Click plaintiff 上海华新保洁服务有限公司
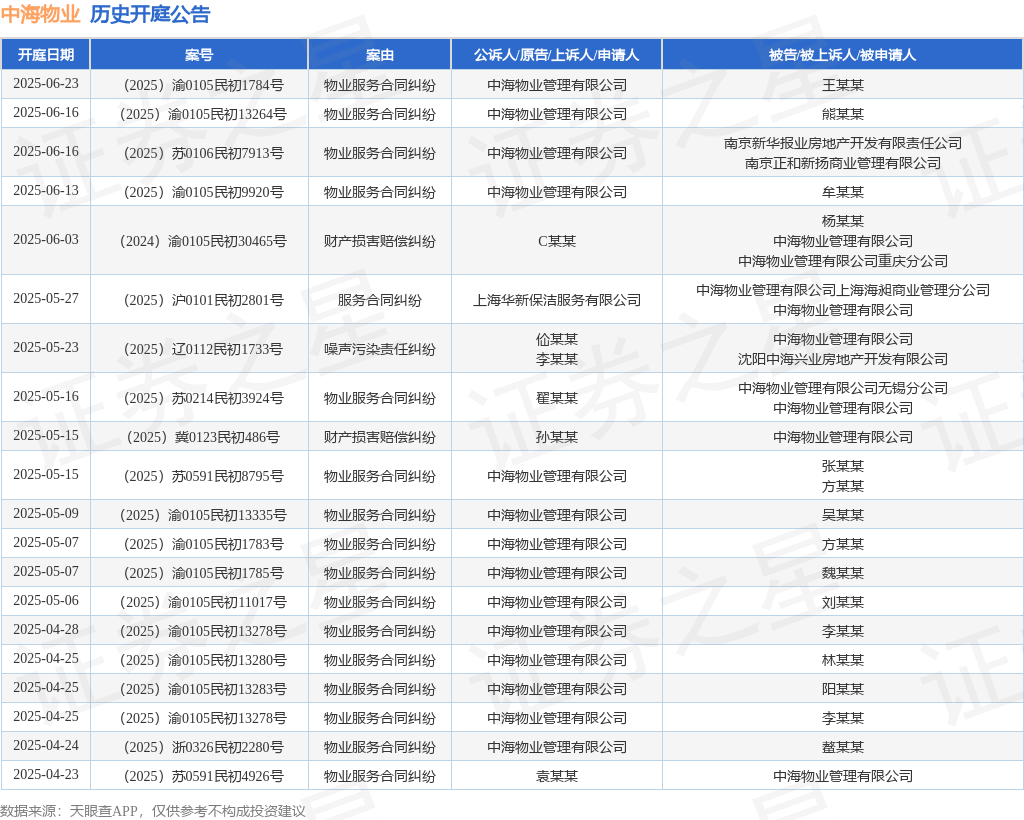The image size is (1024, 820). click(x=556, y=300)
